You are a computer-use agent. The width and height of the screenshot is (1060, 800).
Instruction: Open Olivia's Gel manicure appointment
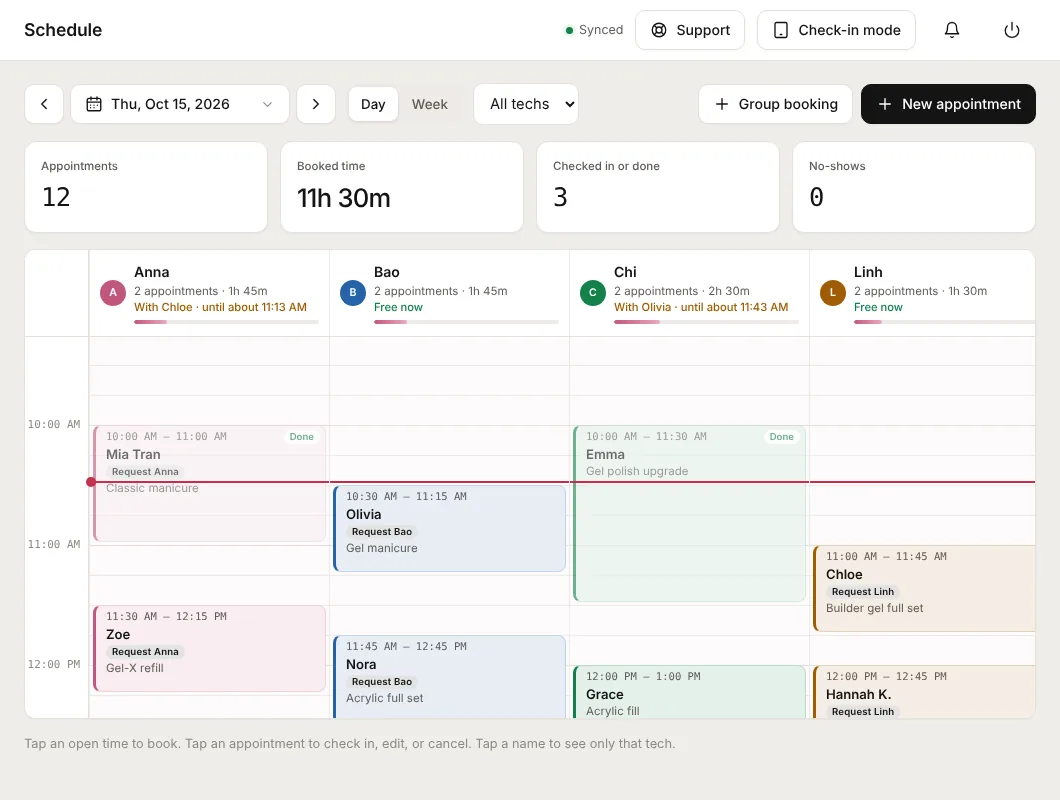[450, 528]
